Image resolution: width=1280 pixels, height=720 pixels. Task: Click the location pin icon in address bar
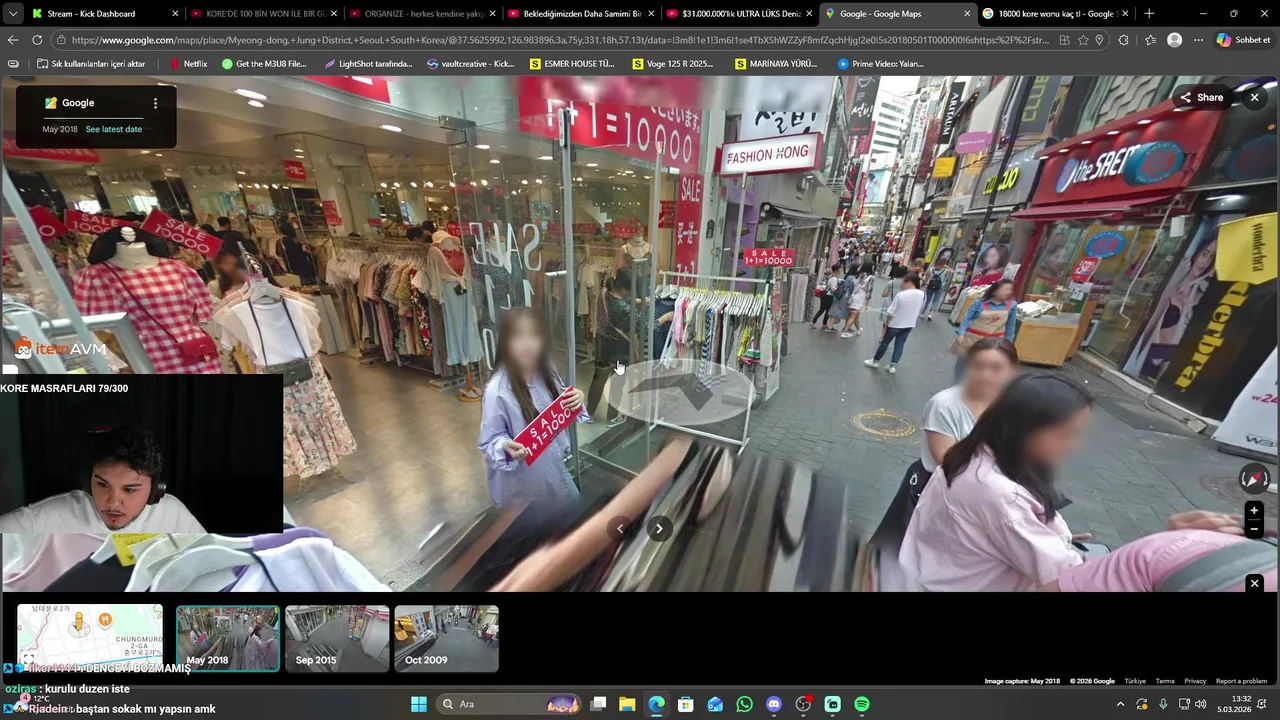1099,40
